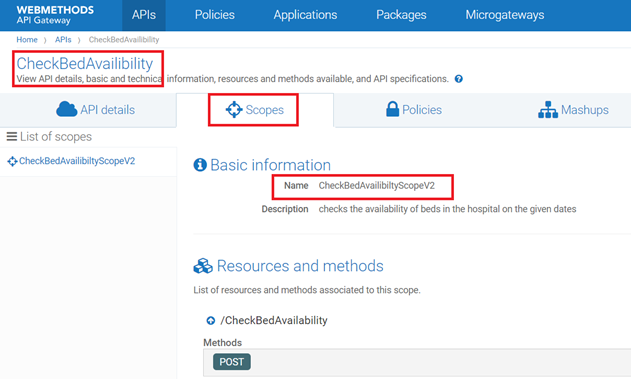631x379 pixels.
Task: Click the hierarchy icon on Mashups tab
Action: pyautogui.click(x=548, y=109)
